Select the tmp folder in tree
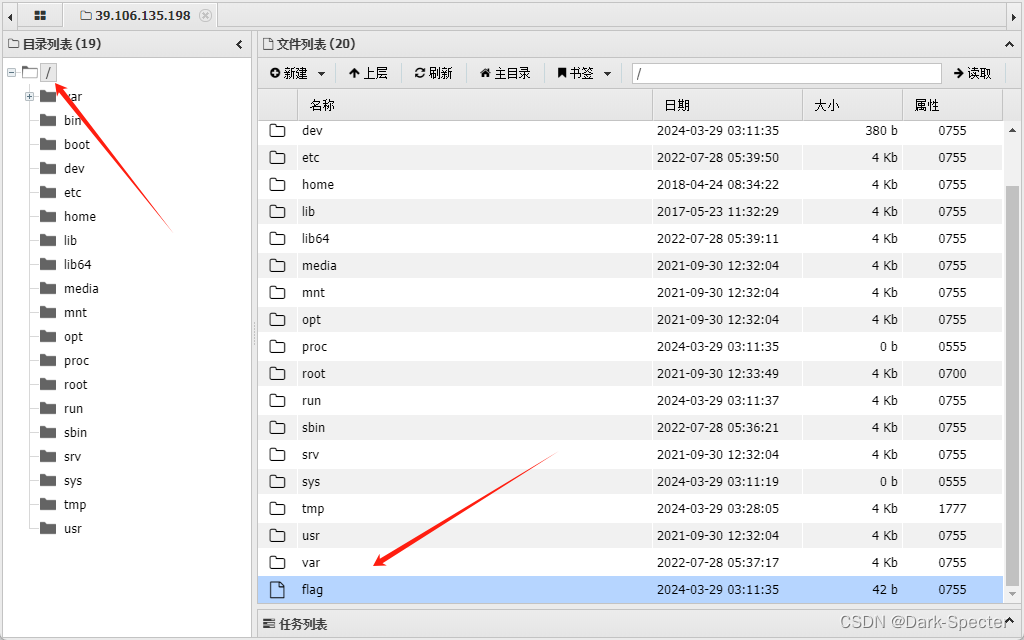This screenshot has width=1024, height=640. click(x=74, y=505)
